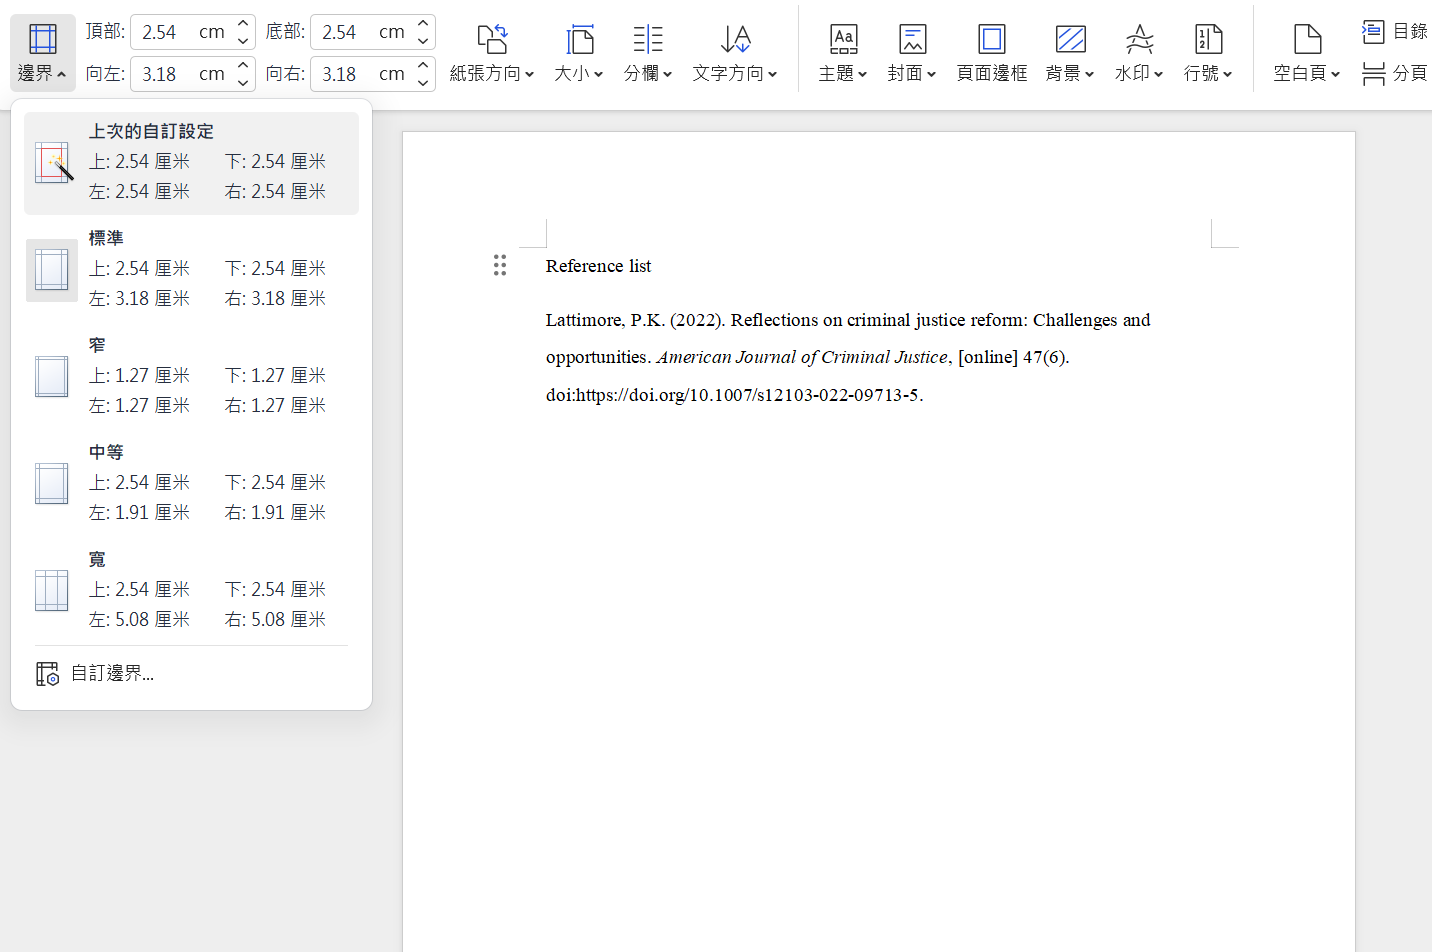
Task: Apply 上次的自訂設定 last custom setting
Action: 191,163
